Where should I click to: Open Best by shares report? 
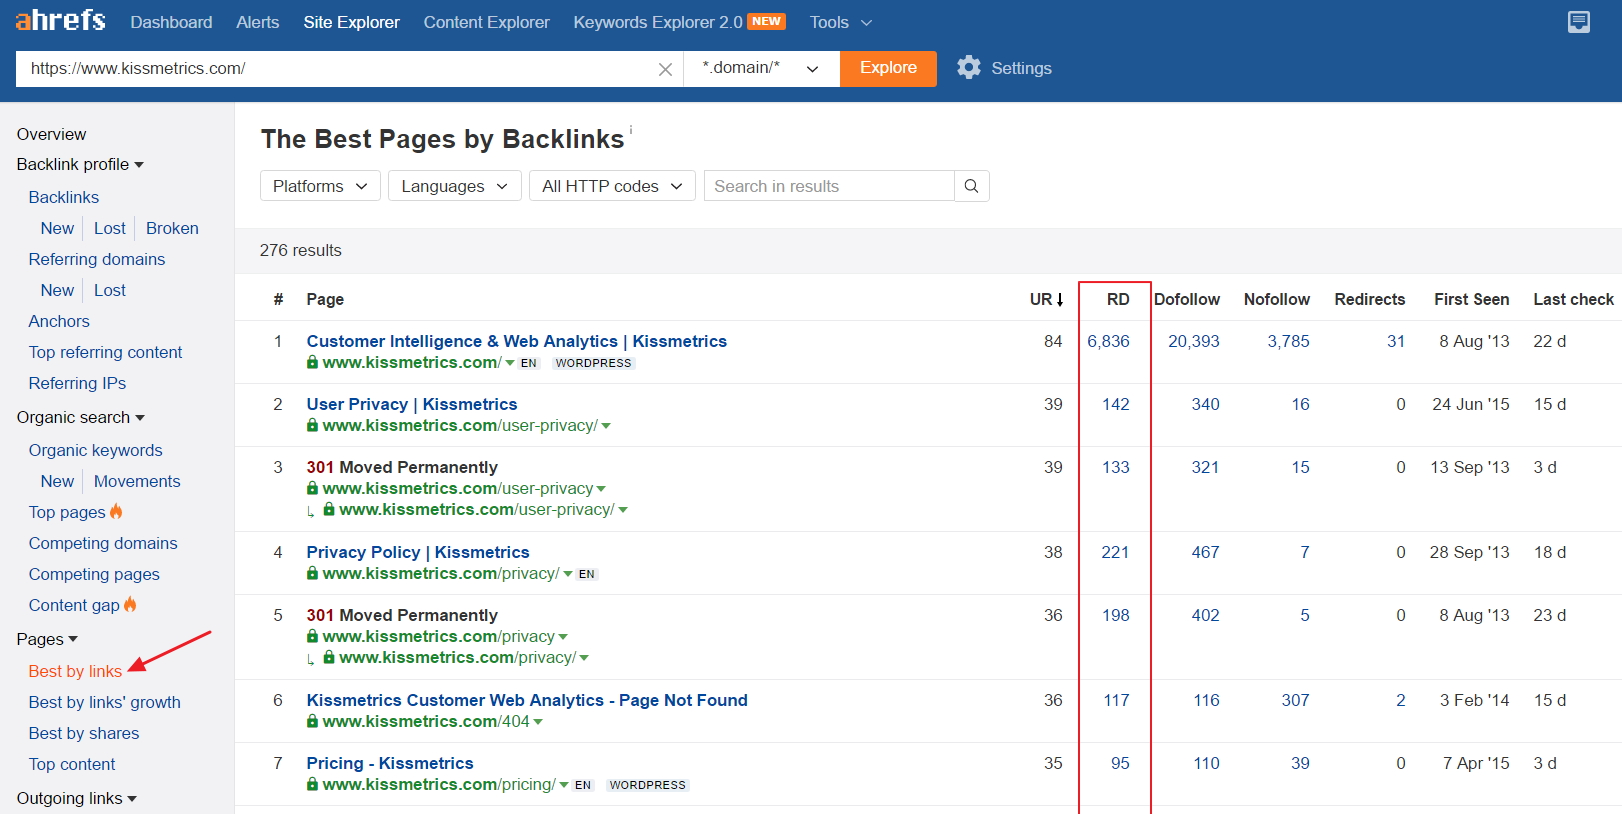84,733
